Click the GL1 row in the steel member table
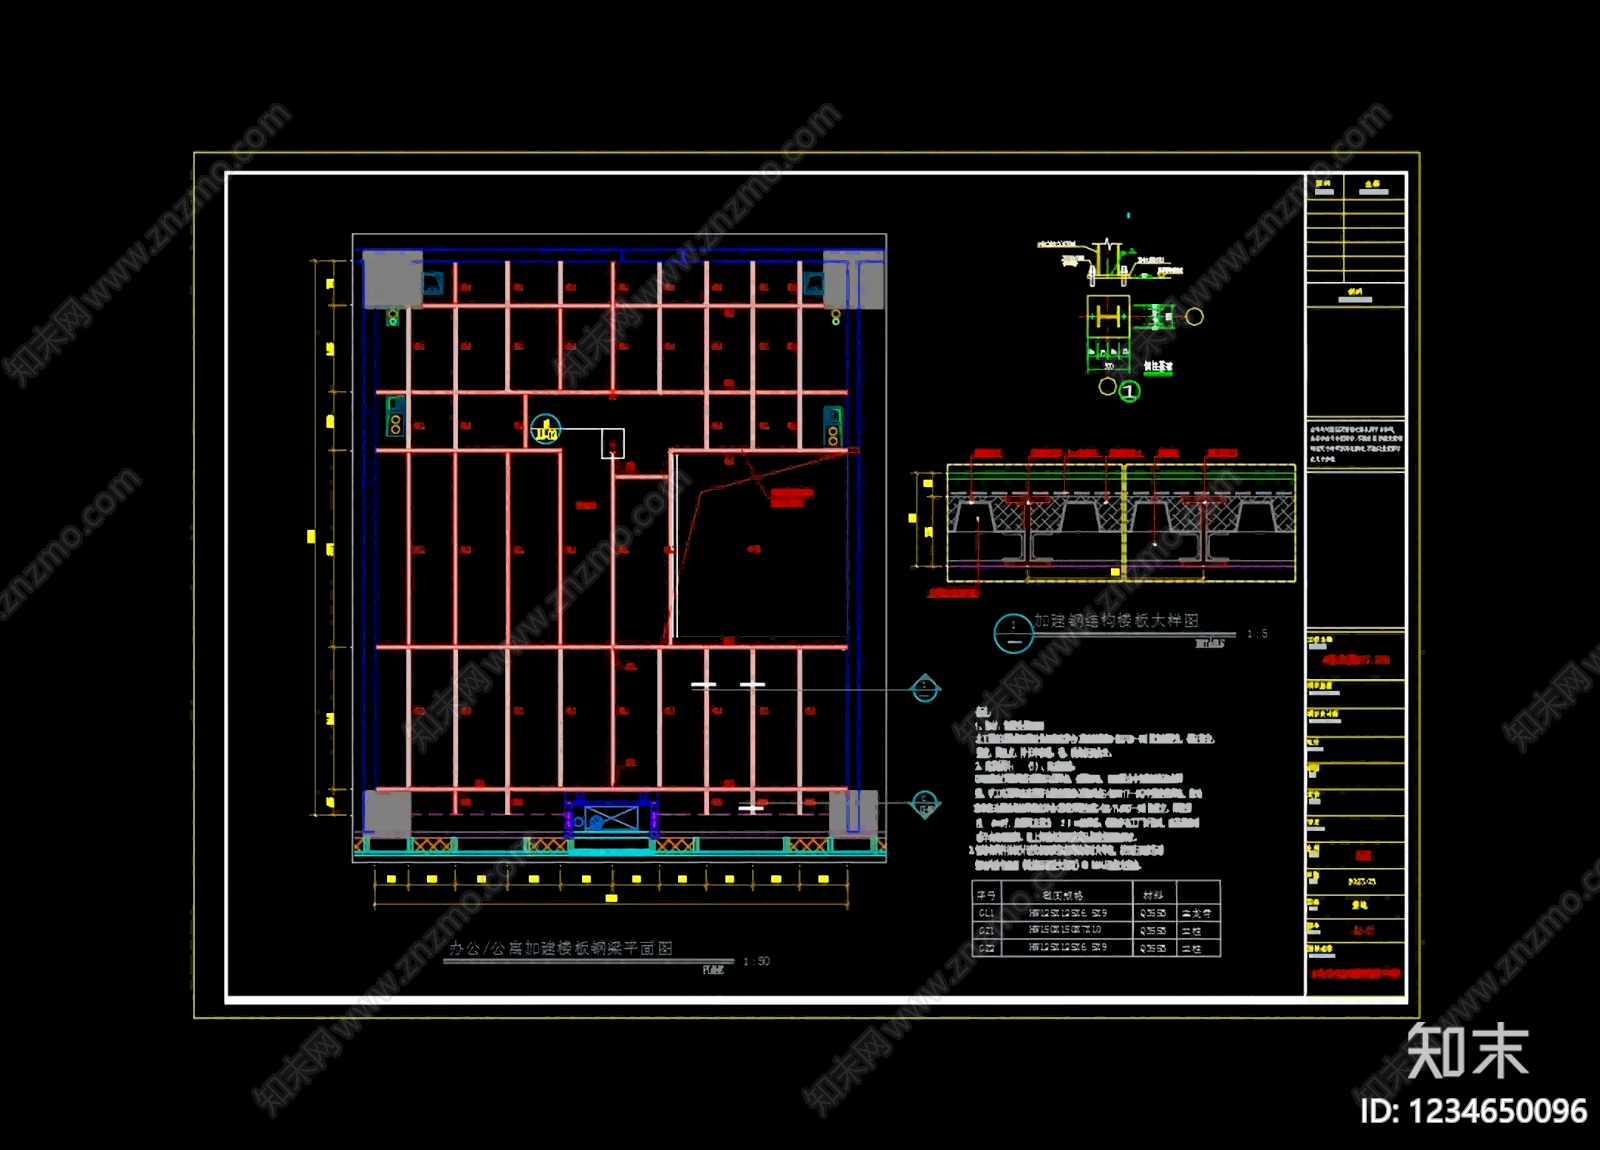Image resolution: width=1600 pixels, height=1150 pixels. [x=1096, y=913]
